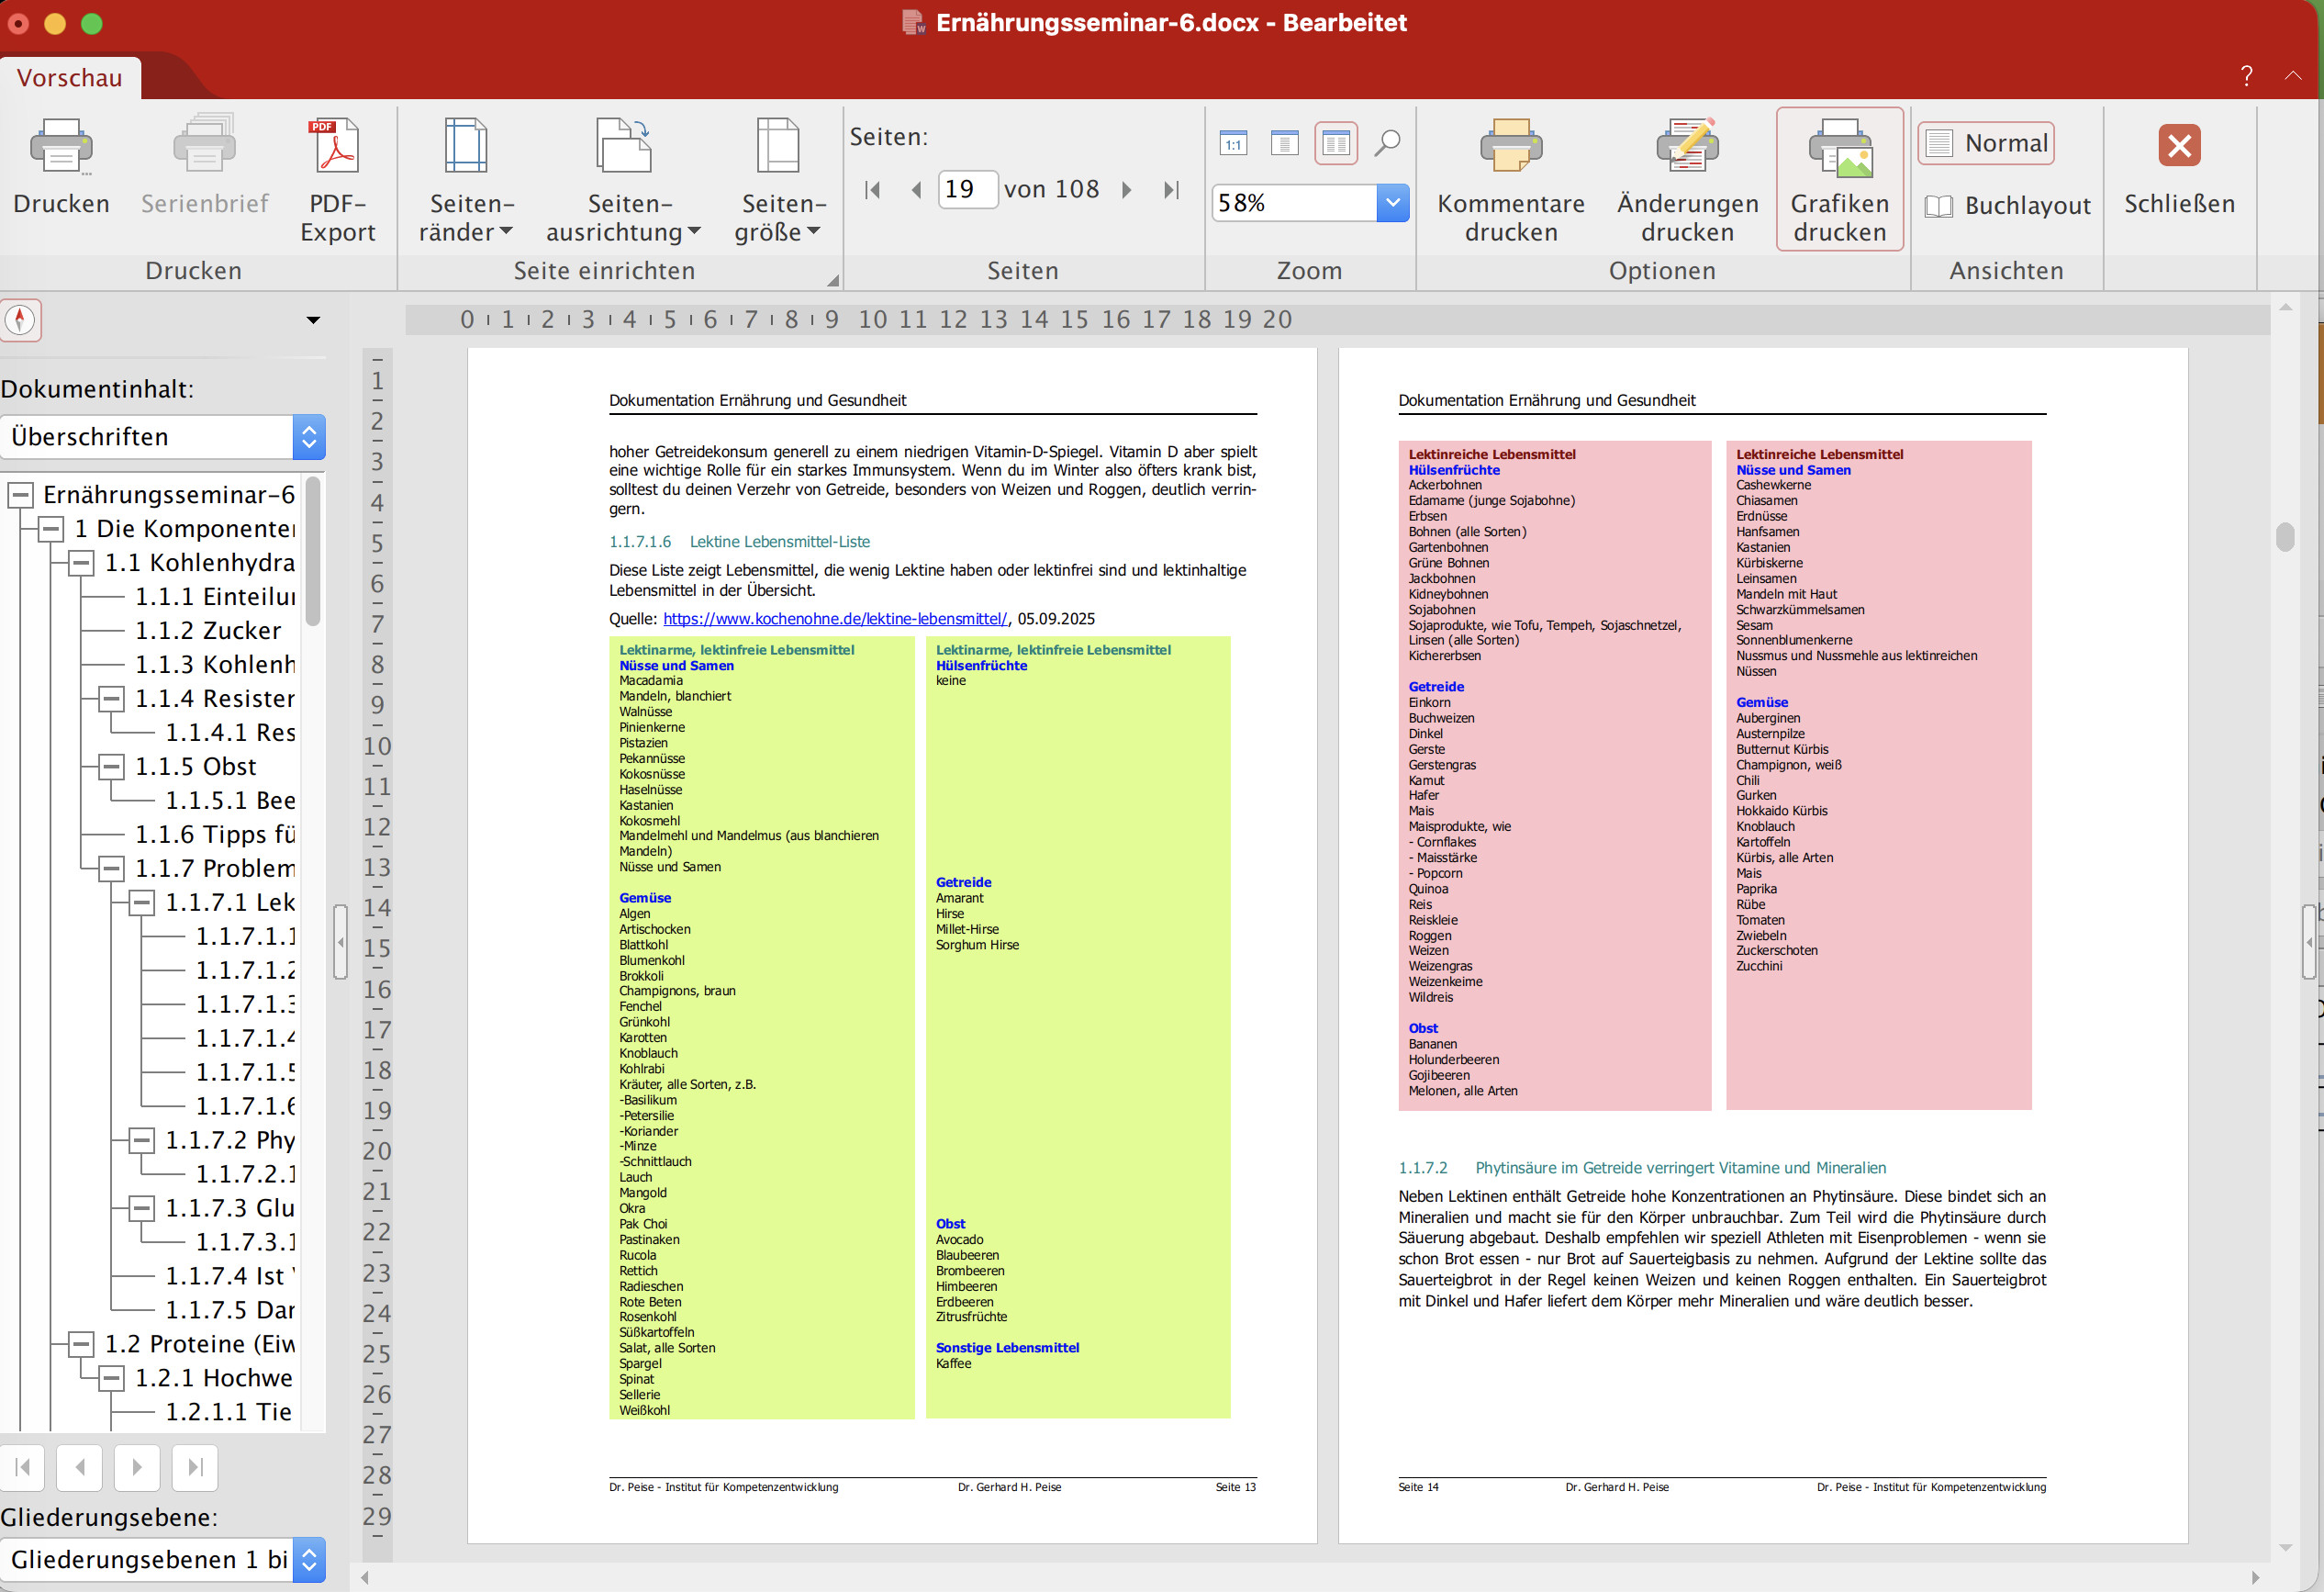This screenshot has height=1592, width=2324.
Task: Click the document vertical scrollbar thumb
Action: pyautogui.click(x=2285, y=537)
